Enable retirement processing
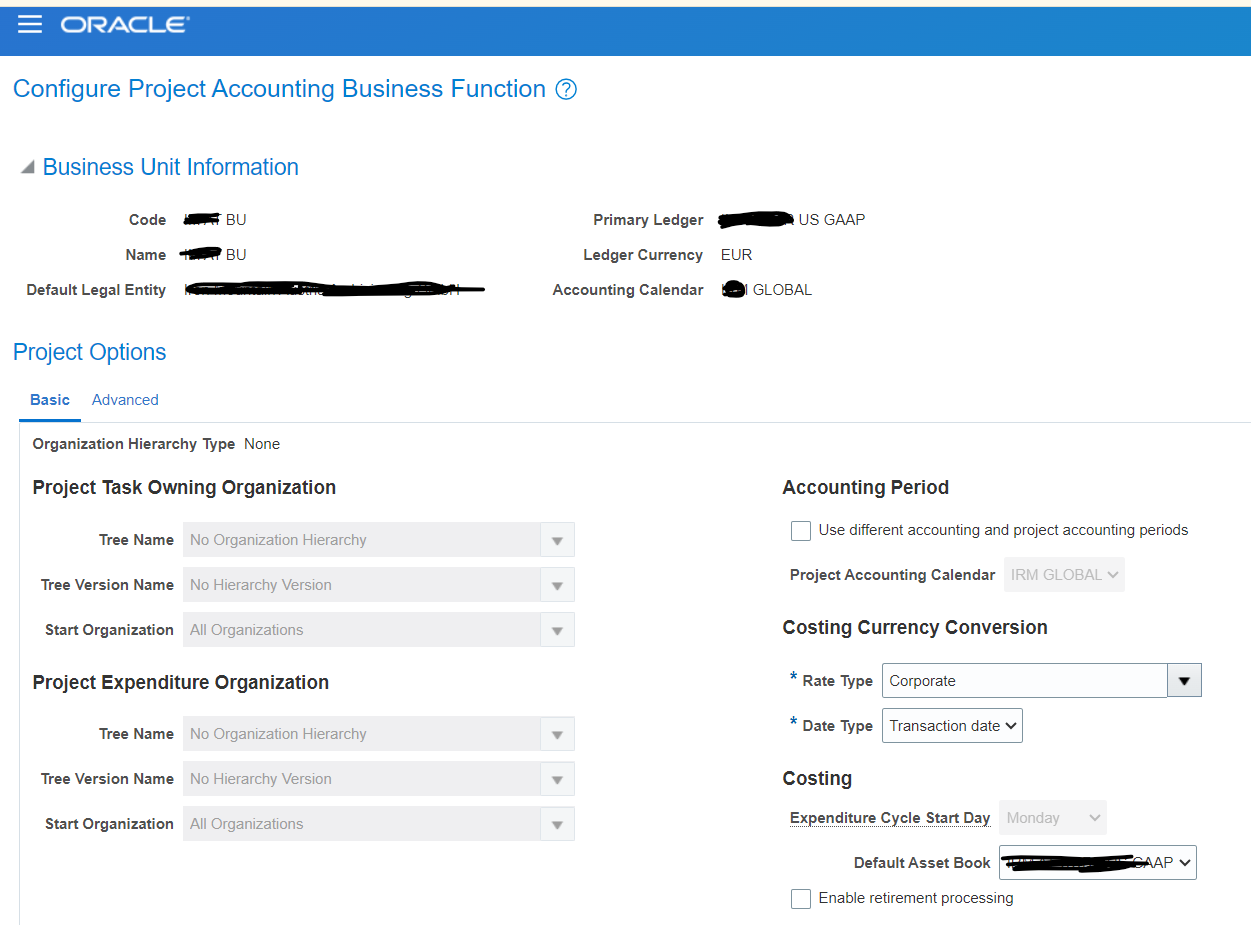This screenshot has height=925, width=1251. pos(800,898)
